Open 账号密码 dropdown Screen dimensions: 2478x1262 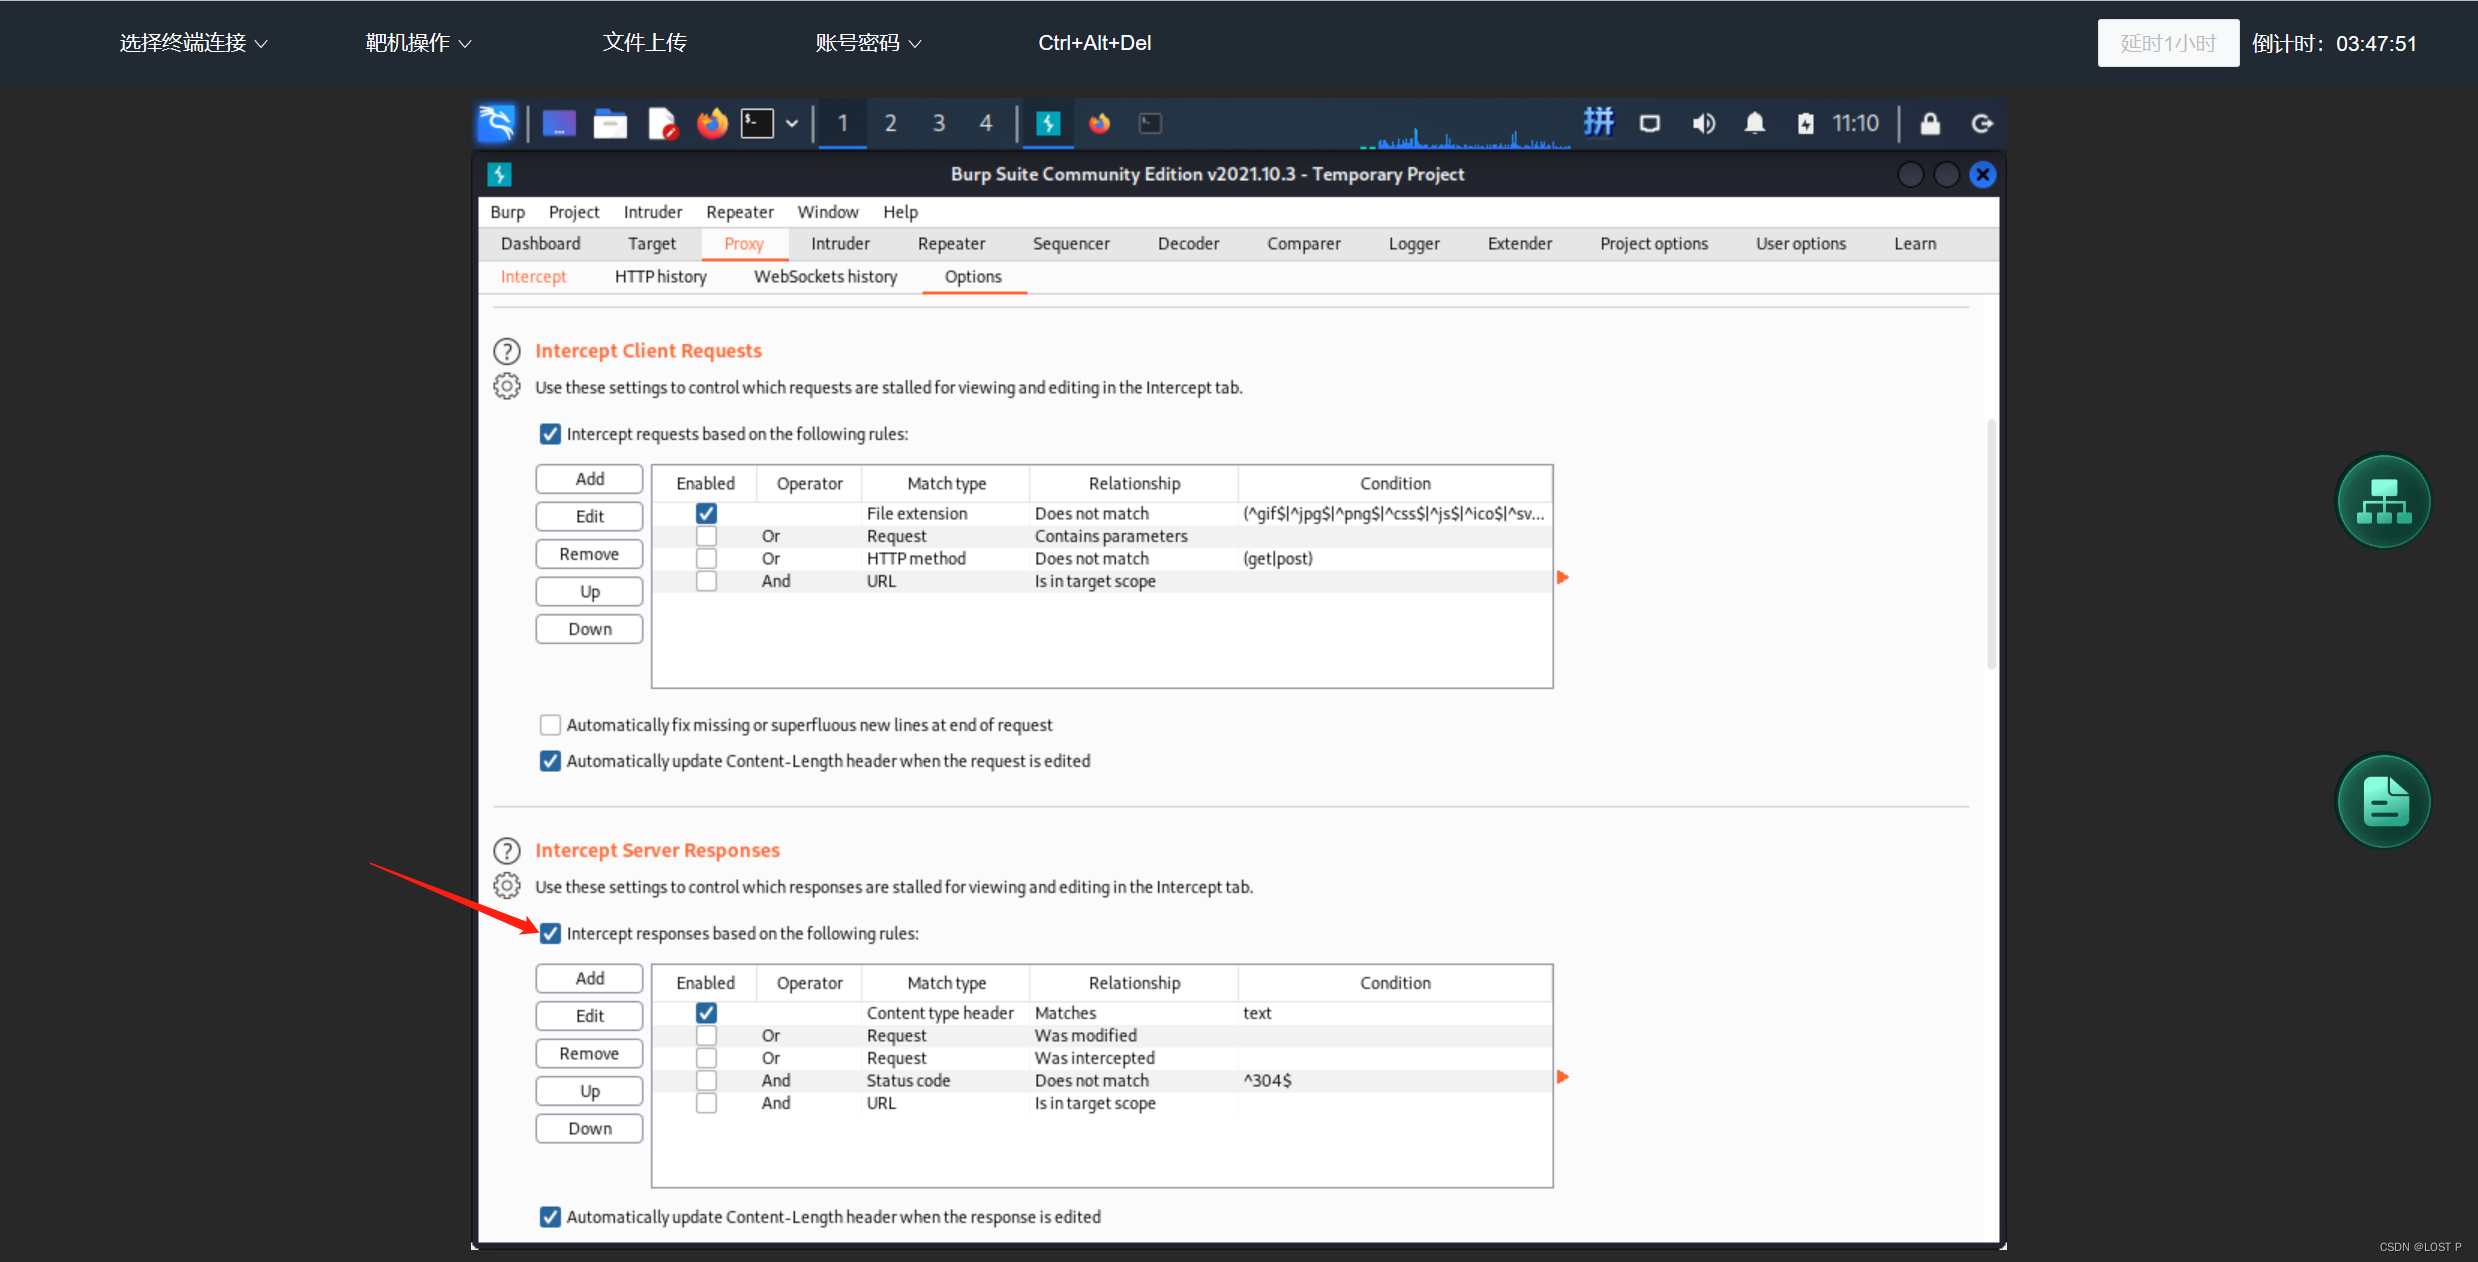click(868, 43)
